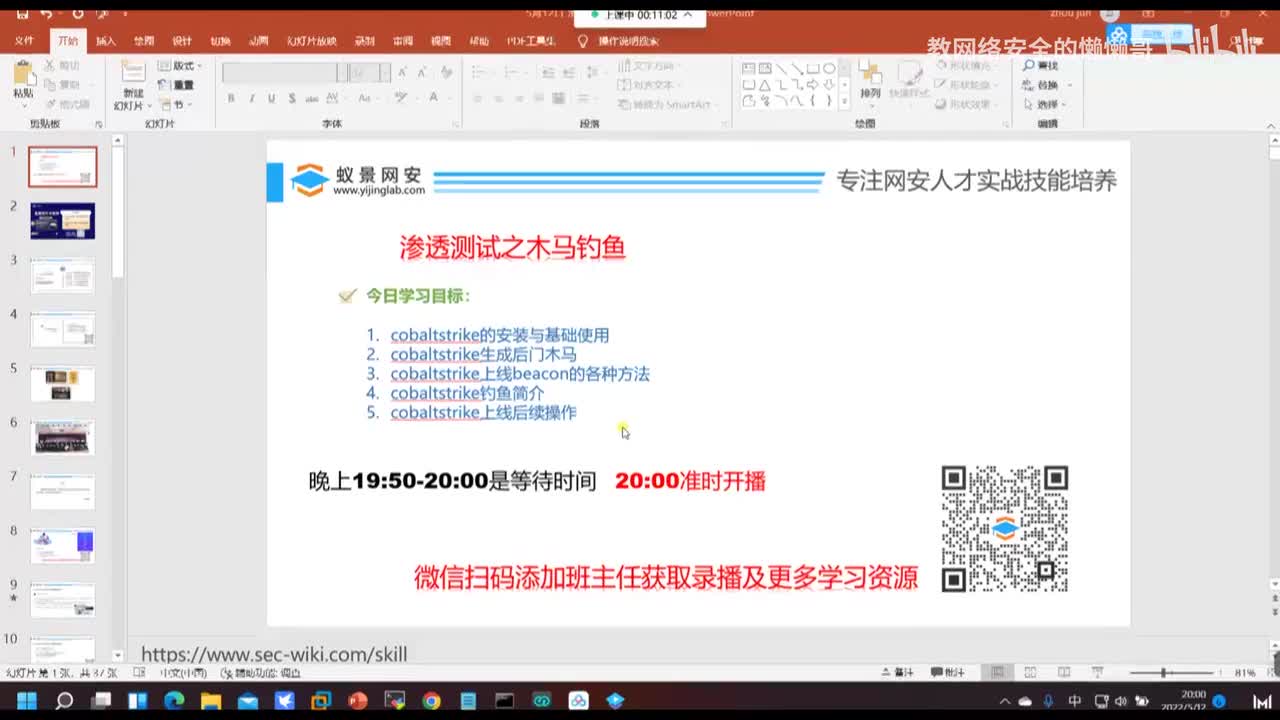Switch to the Insert (插入) tab

tap(106, 41)
